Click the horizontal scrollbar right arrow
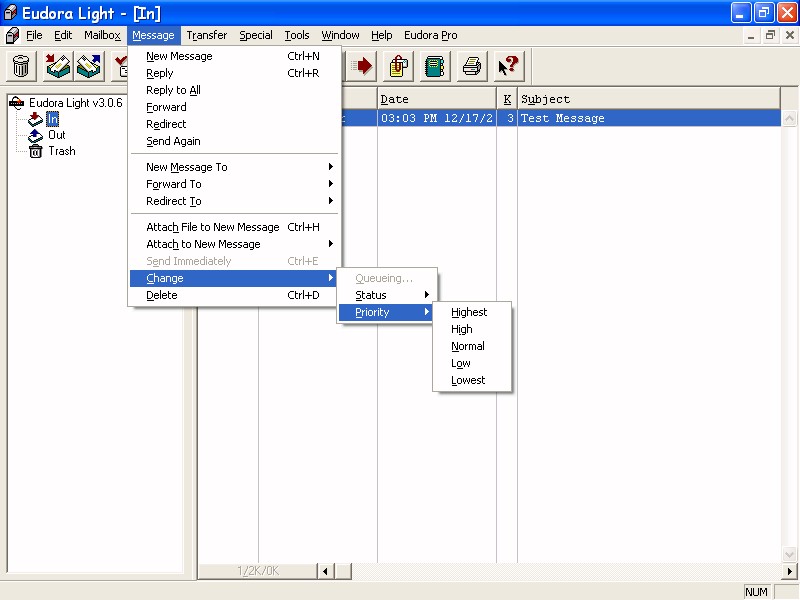The image size is (800, 600). pos(789,571)
